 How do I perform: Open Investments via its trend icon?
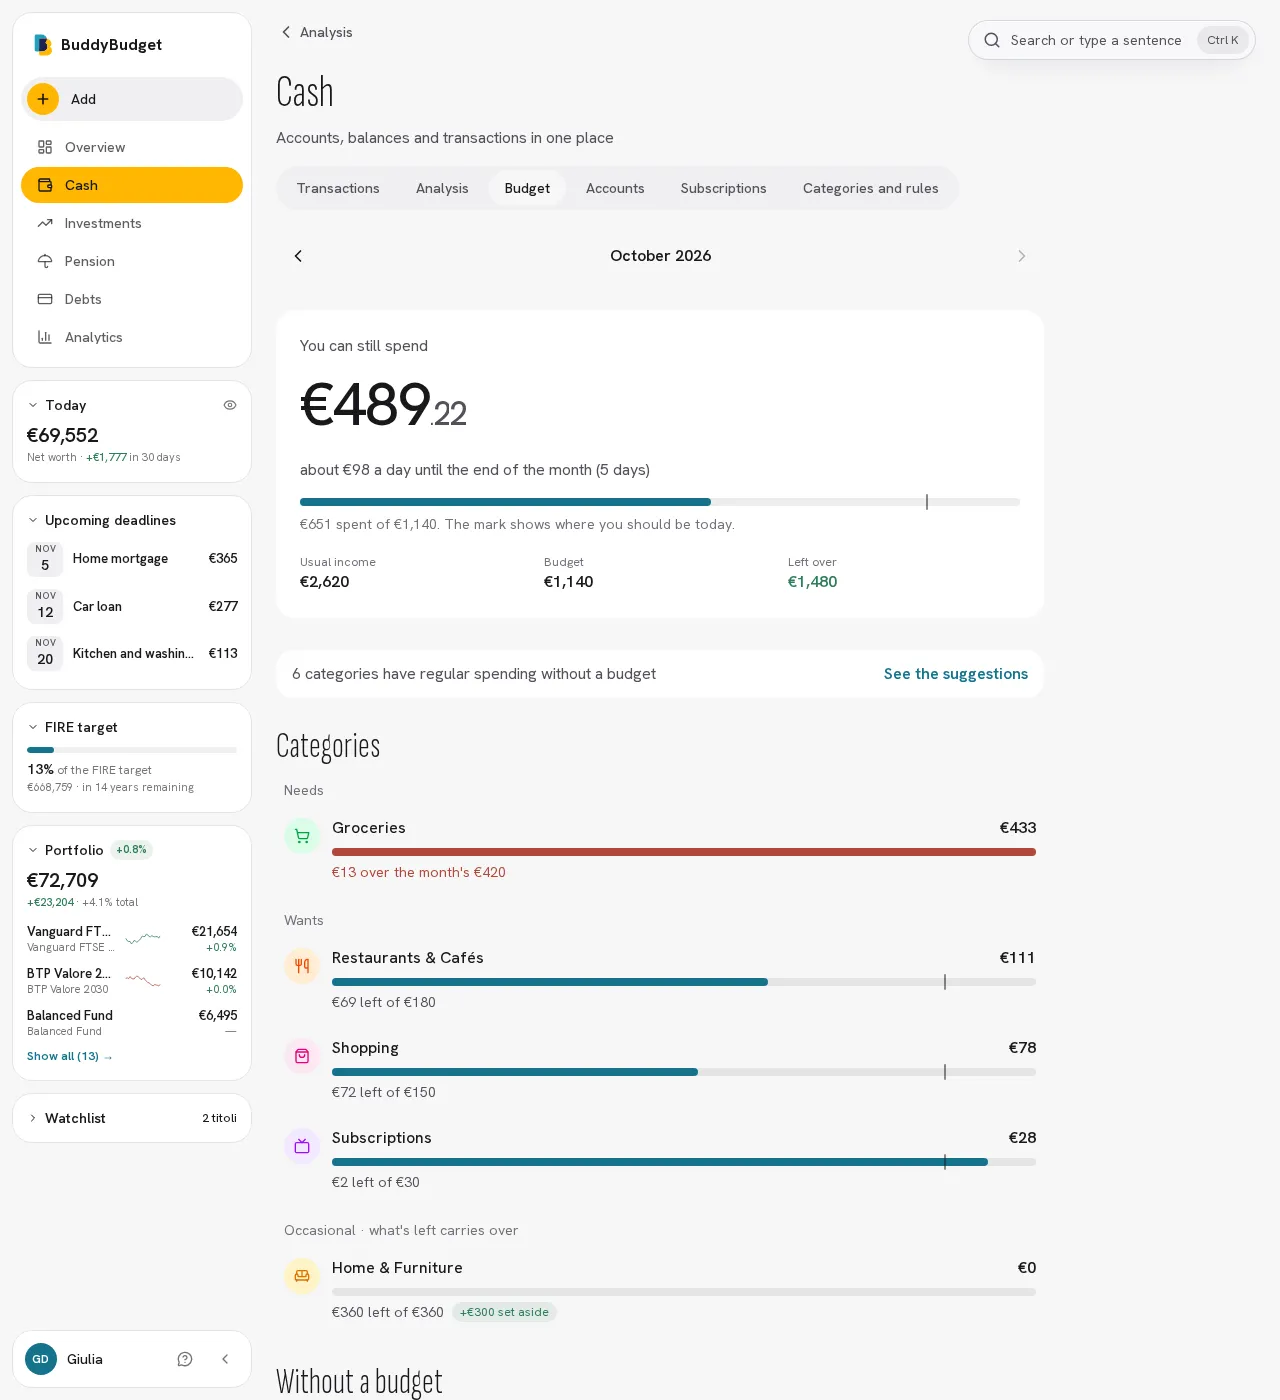(x=45, y=223)
